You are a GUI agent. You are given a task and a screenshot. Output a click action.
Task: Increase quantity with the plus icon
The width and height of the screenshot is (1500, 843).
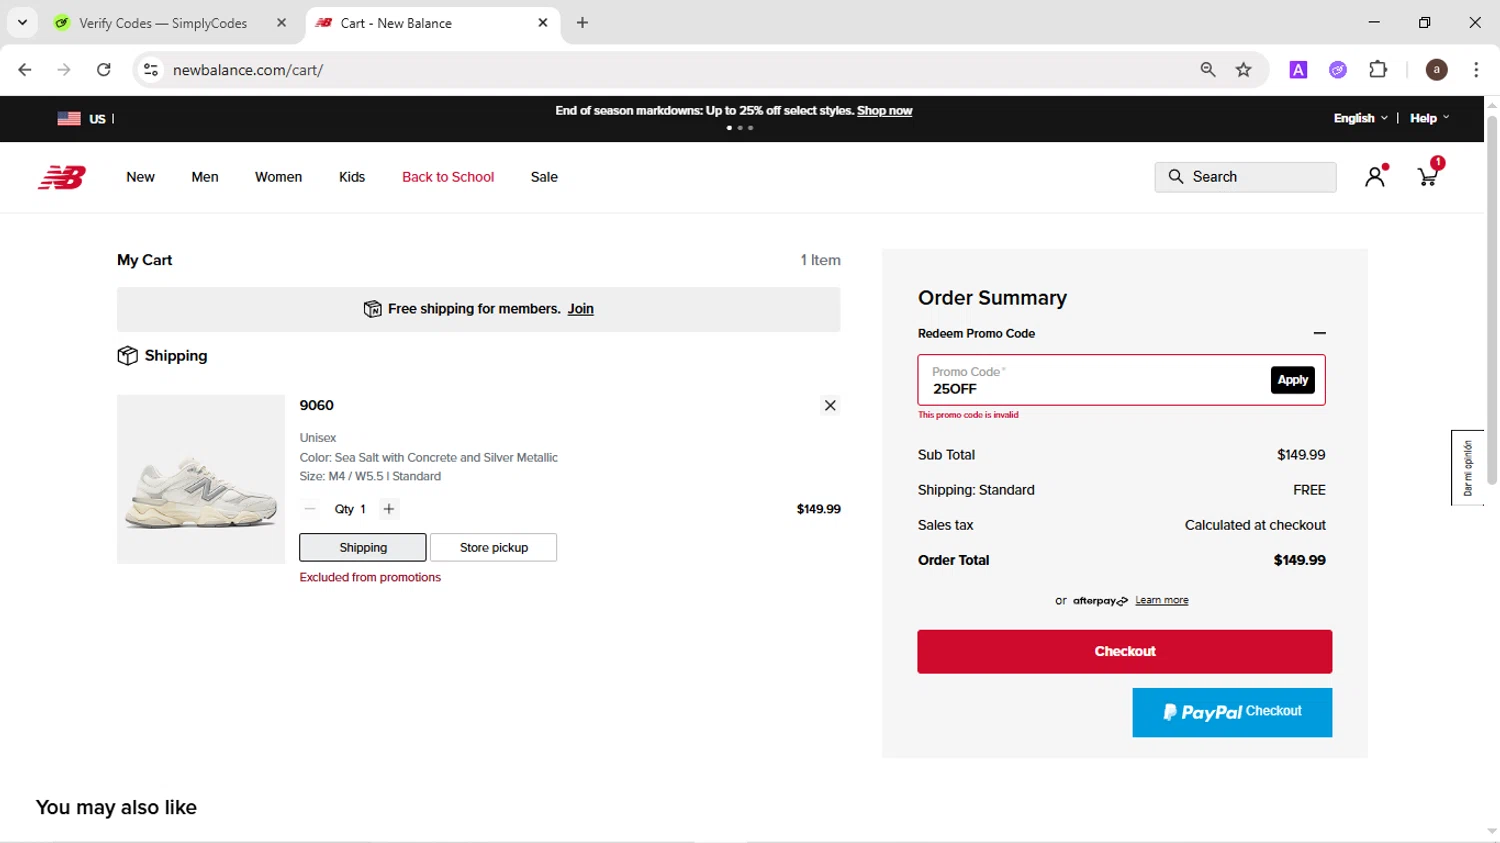[x=389, y=509]
